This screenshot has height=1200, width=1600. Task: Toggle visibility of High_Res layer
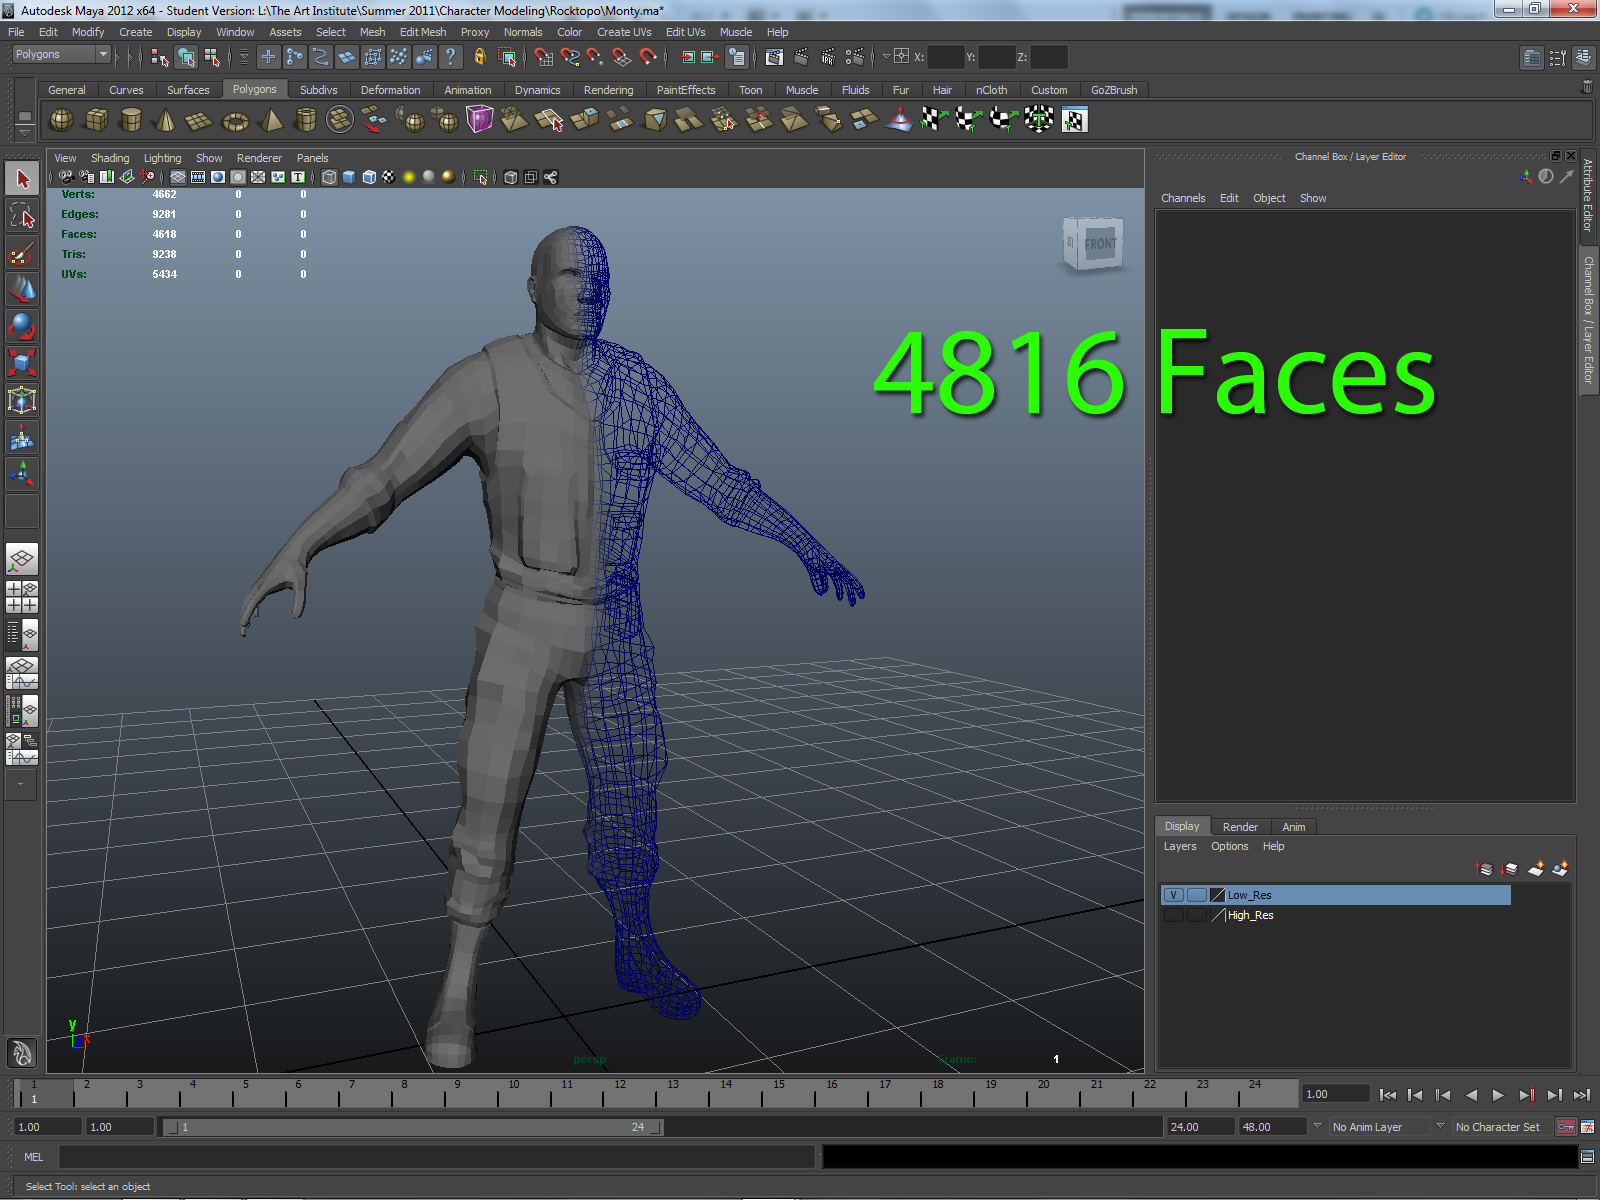coord(1174,915)
